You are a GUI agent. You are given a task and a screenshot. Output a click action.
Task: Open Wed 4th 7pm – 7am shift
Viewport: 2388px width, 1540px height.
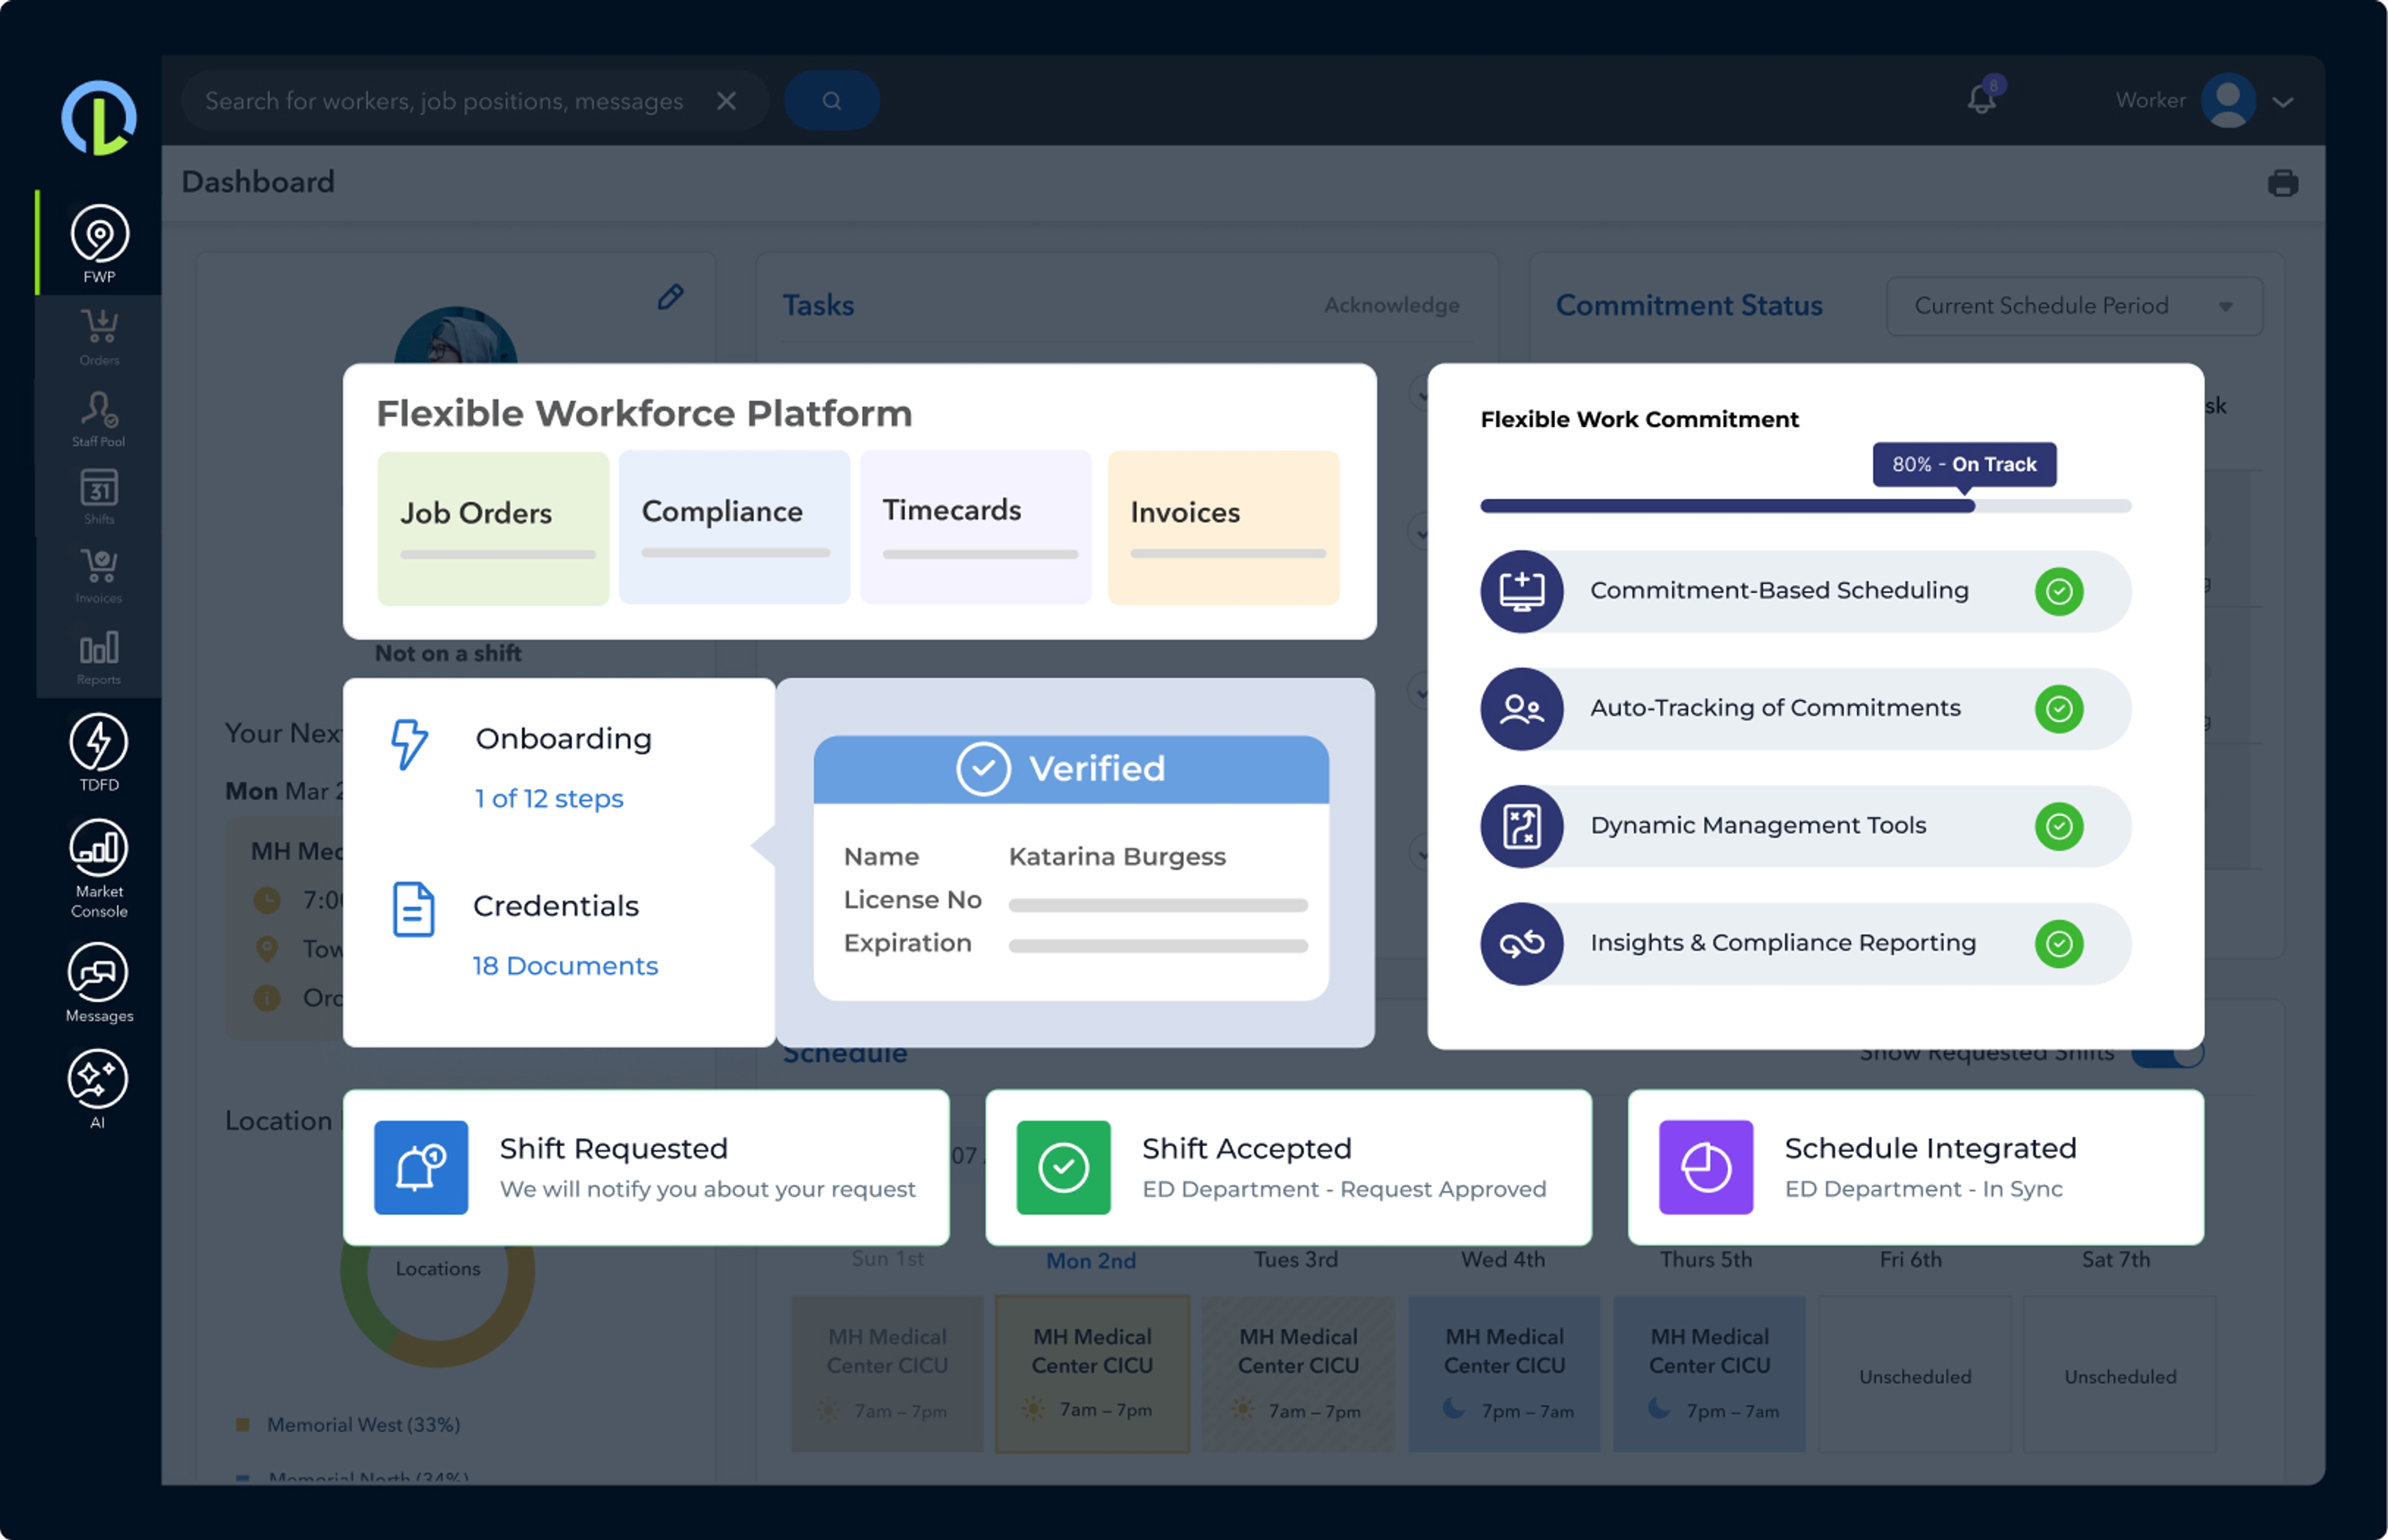click(1504, 1374)
